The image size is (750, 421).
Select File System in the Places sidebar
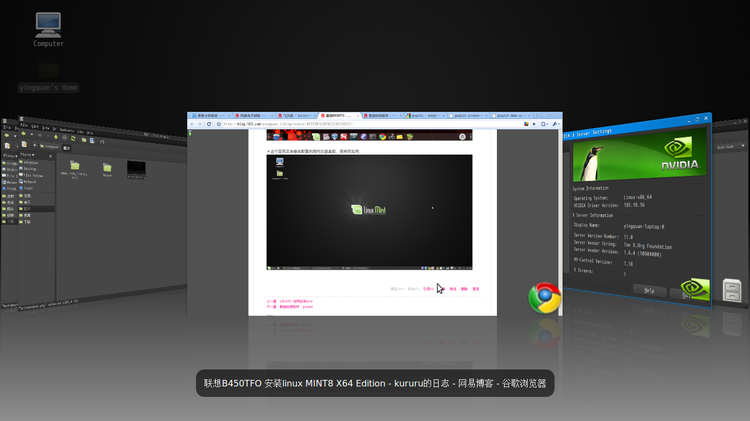point(31,176)
